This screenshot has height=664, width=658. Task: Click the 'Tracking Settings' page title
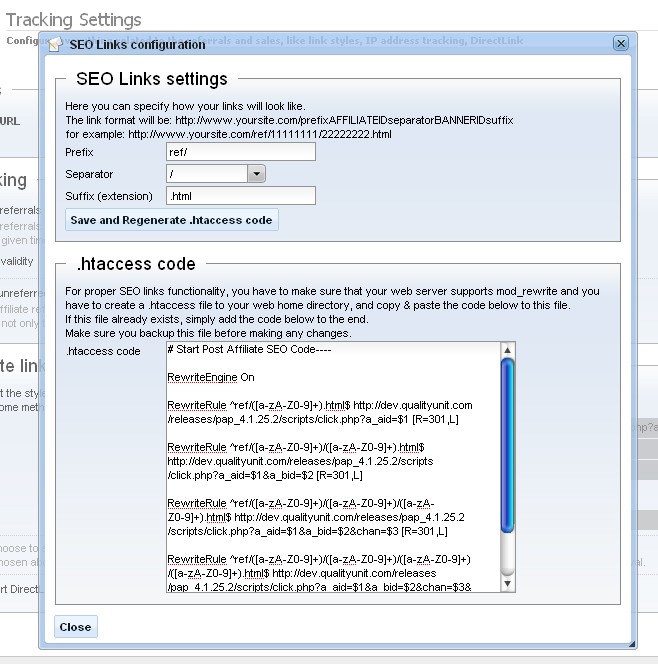click(74, 20)
